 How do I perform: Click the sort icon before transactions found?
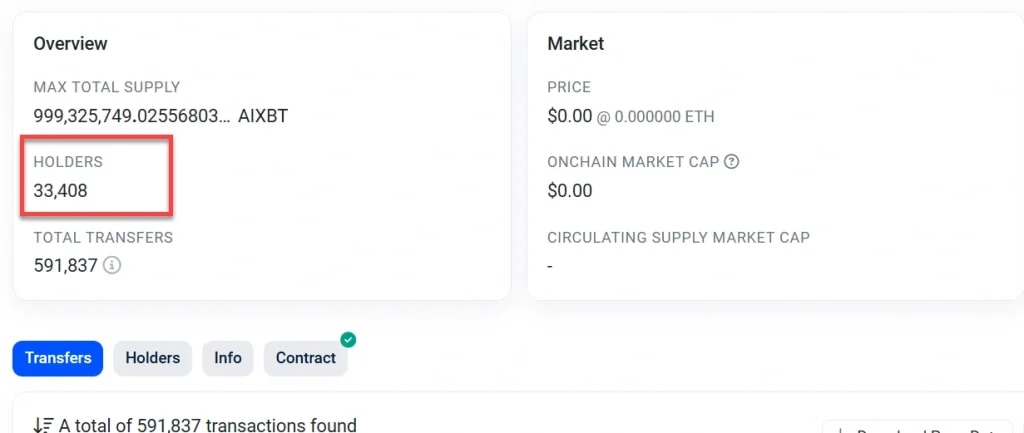tap(42, 425)
